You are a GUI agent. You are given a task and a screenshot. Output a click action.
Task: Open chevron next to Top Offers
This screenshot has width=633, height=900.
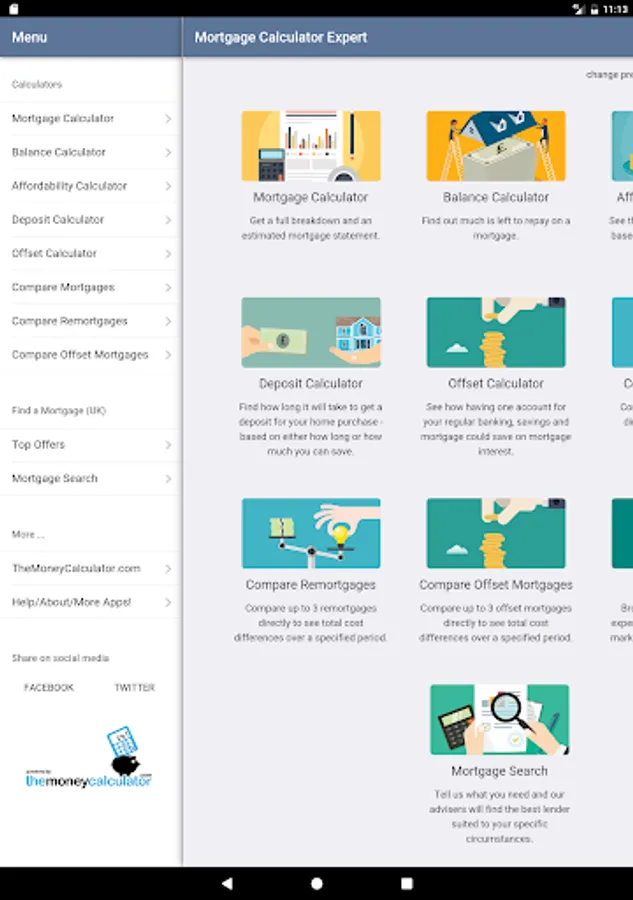(x=168, y=445)
